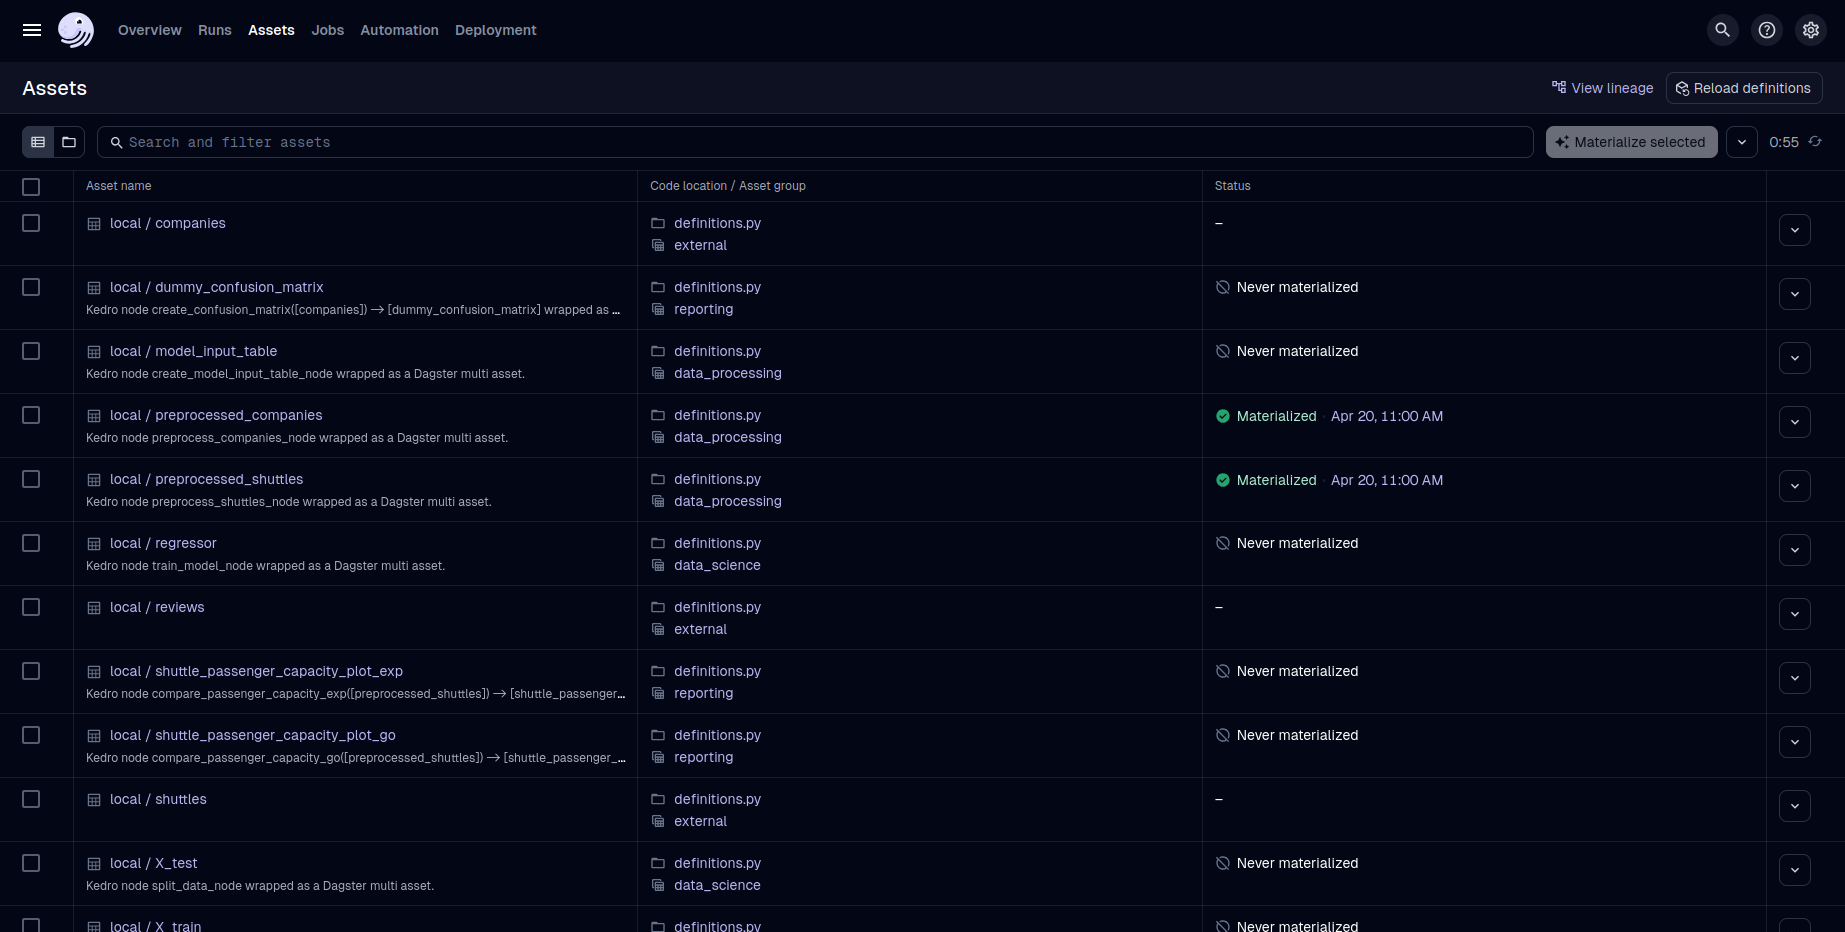Image resolution: width=1845 pixels, height=932 pixels.
Task: Click the asset group icon beside external in companies row
Action: 658,245
